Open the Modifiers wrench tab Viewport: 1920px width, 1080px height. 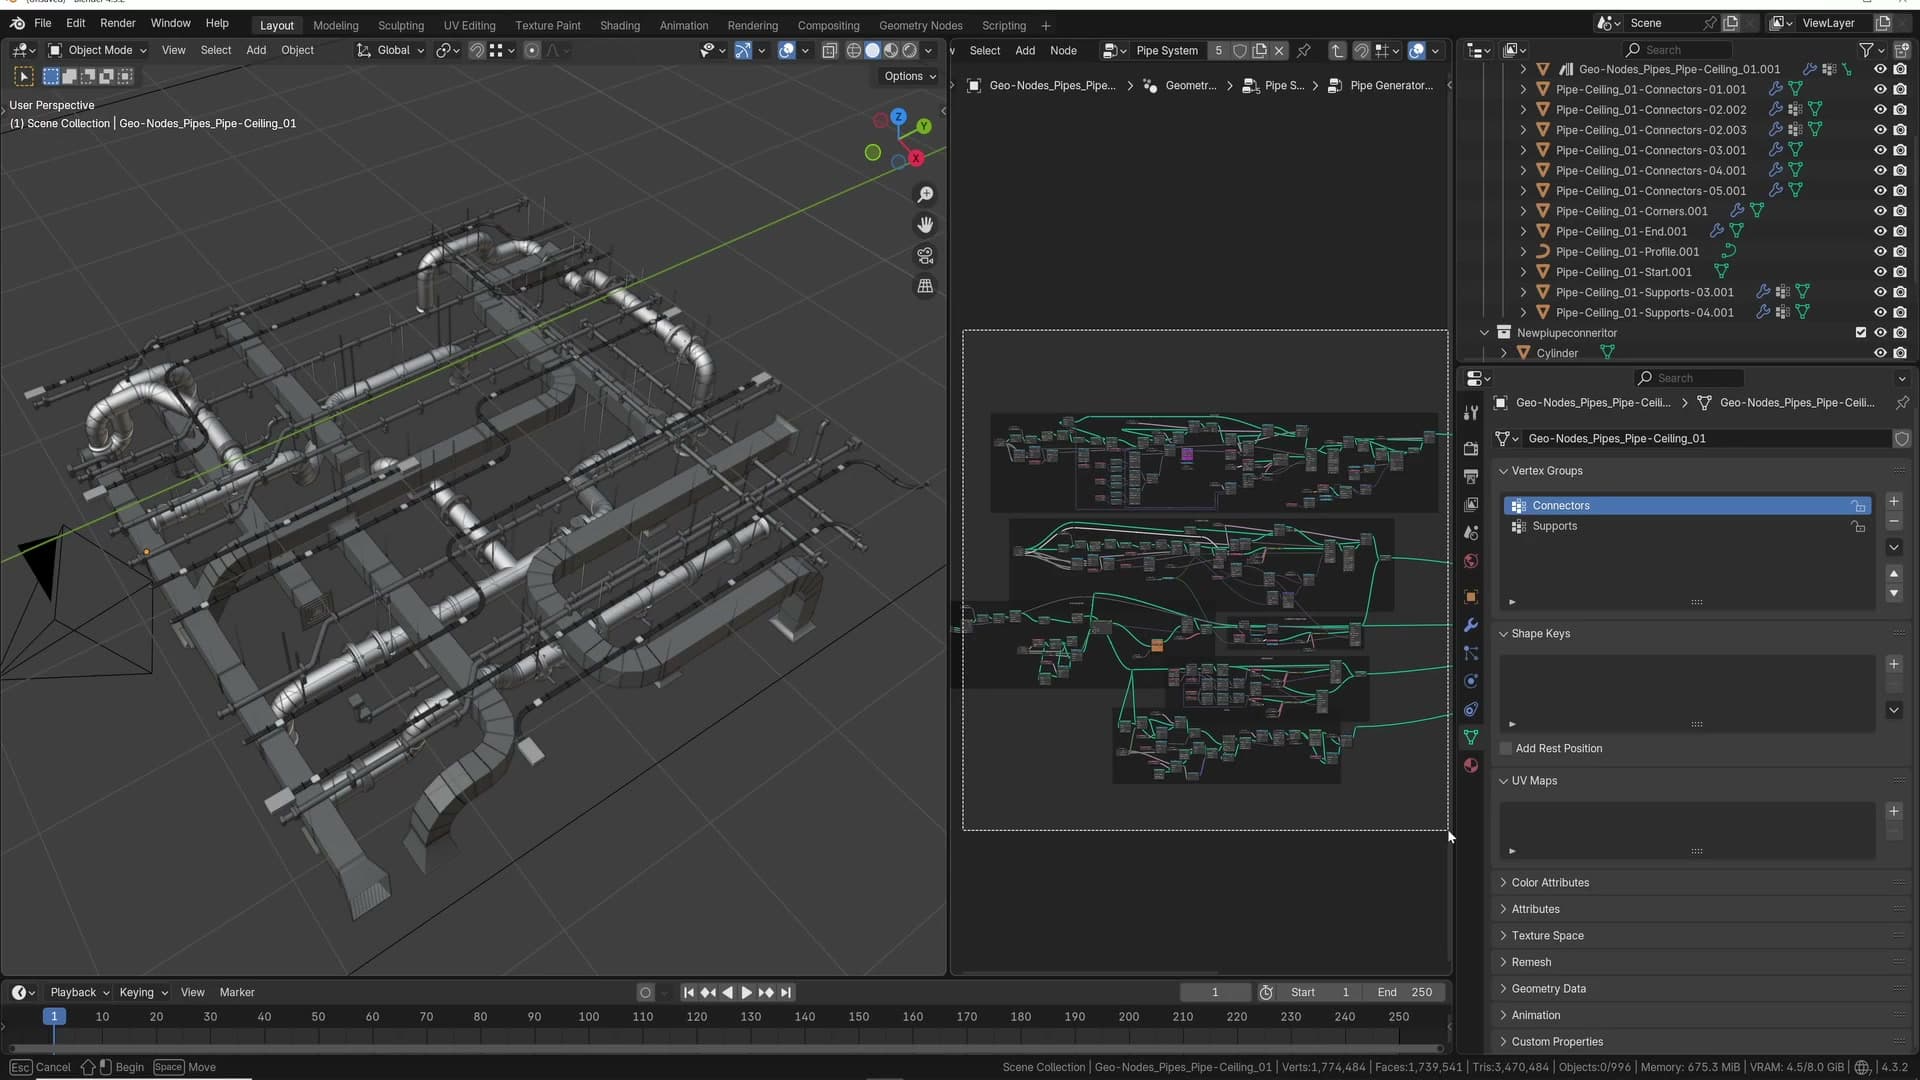pos(1470,625)
